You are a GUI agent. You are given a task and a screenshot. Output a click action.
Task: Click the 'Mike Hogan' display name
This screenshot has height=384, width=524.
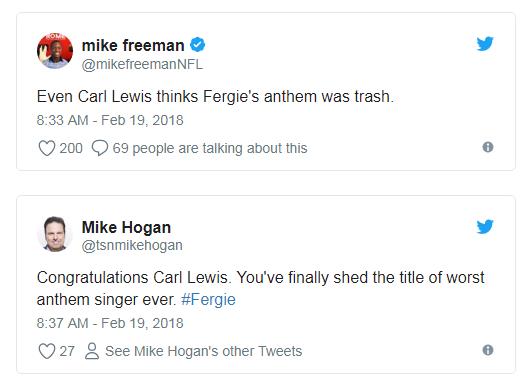click(126, 227)
